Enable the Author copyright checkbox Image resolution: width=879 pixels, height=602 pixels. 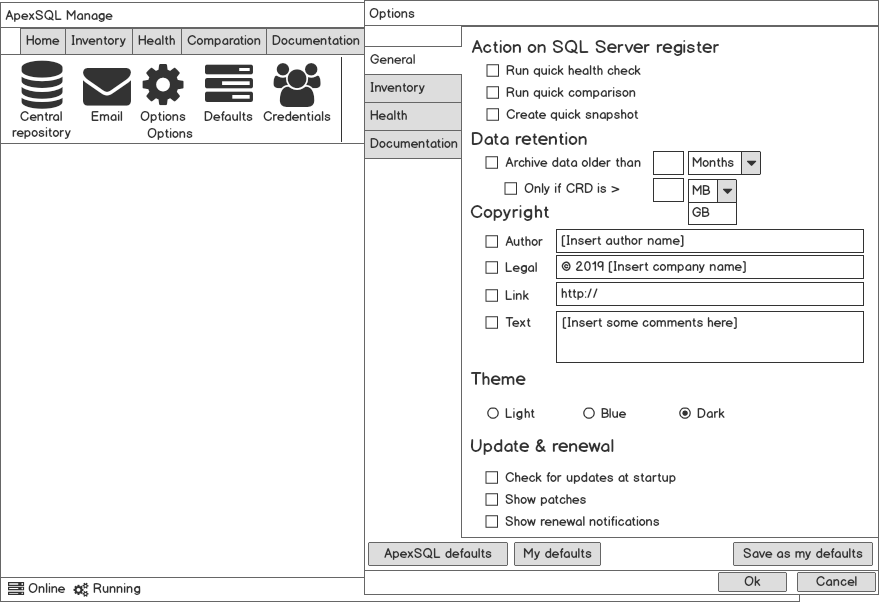pyautogui.click(x=492, y=242)
